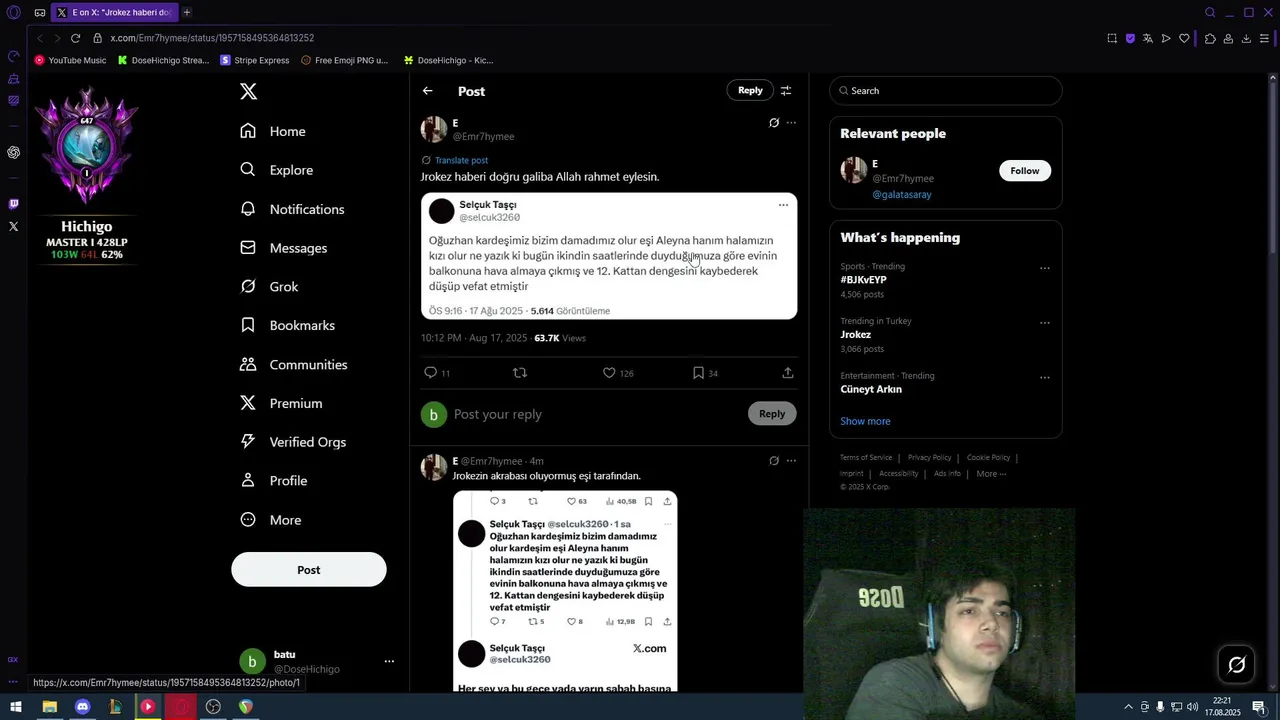Viewport: 1280px width, 720px height.
Task: Follow the account in Relevant people
Action: point(1025,171)
